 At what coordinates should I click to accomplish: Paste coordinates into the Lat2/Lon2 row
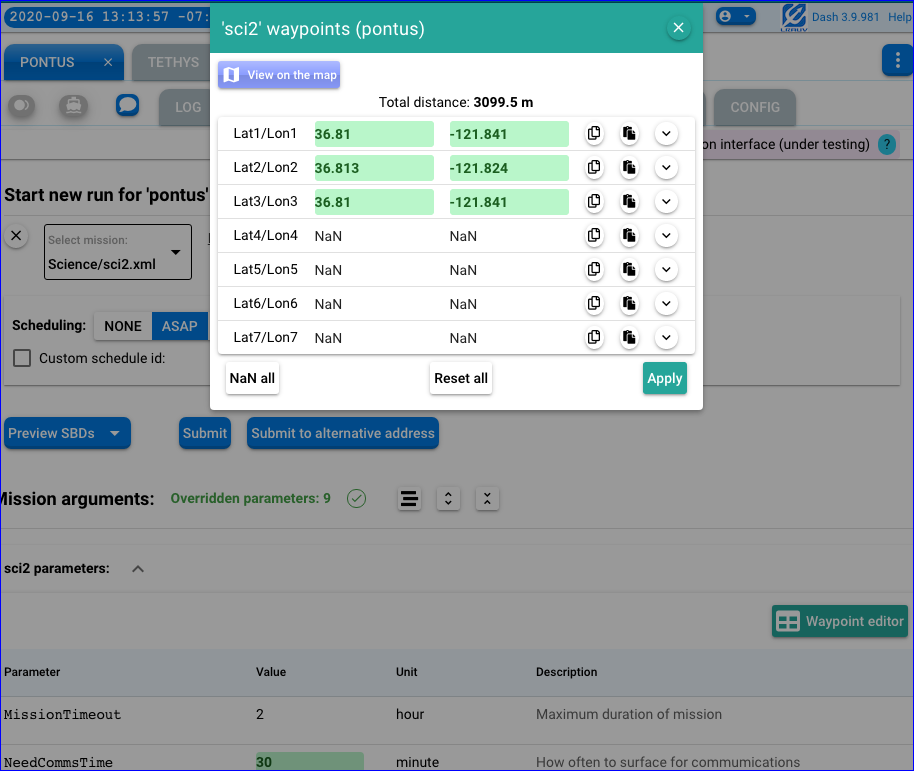pos(629,168)
